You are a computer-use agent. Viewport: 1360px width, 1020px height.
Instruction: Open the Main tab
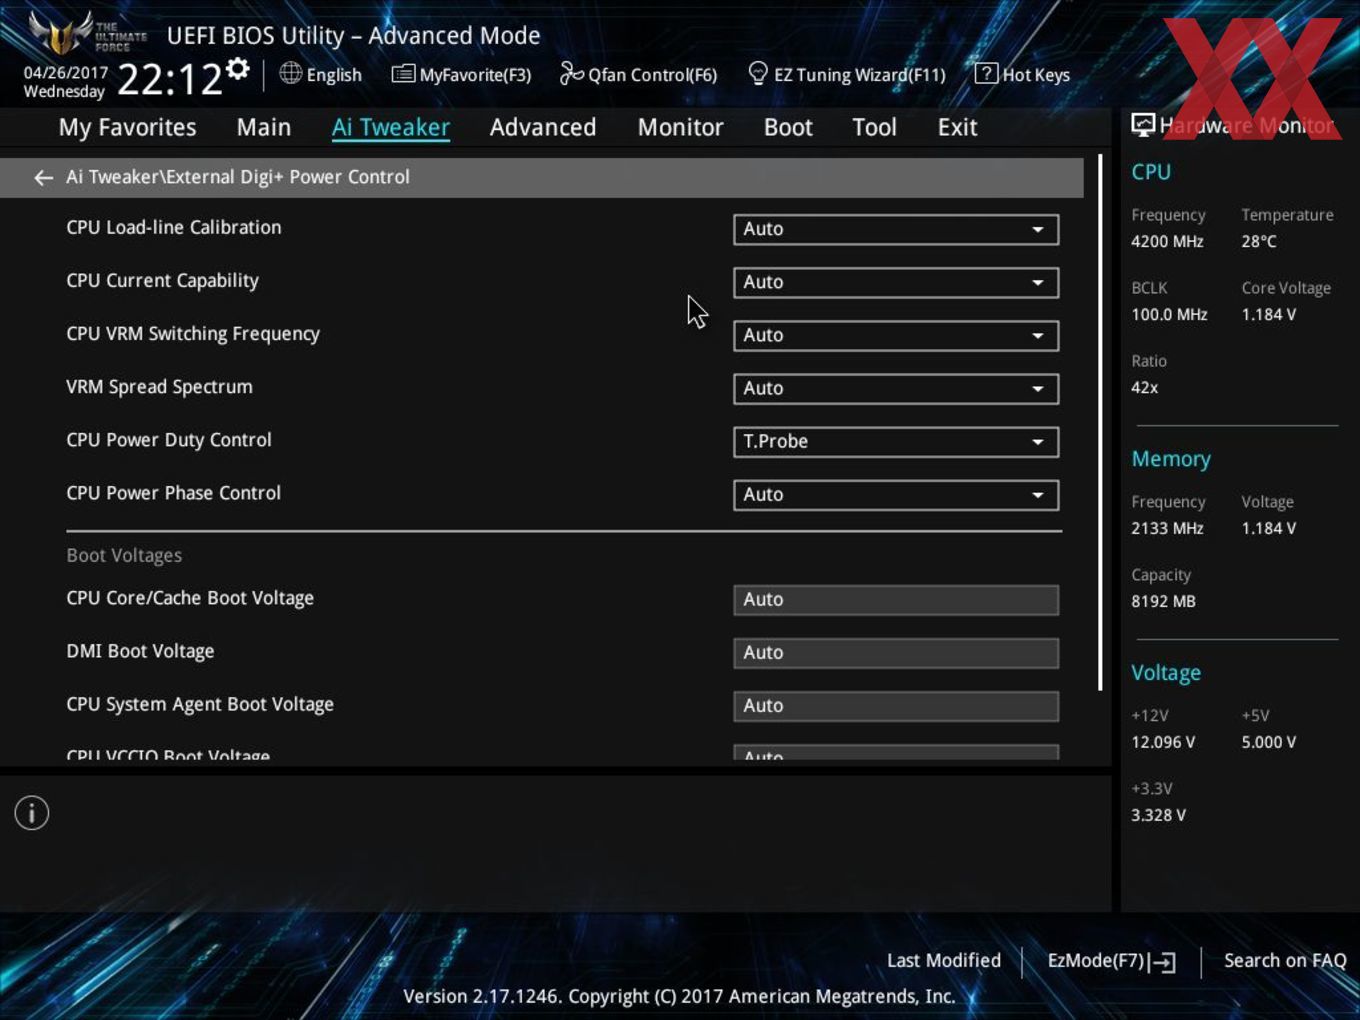[264, 127]
